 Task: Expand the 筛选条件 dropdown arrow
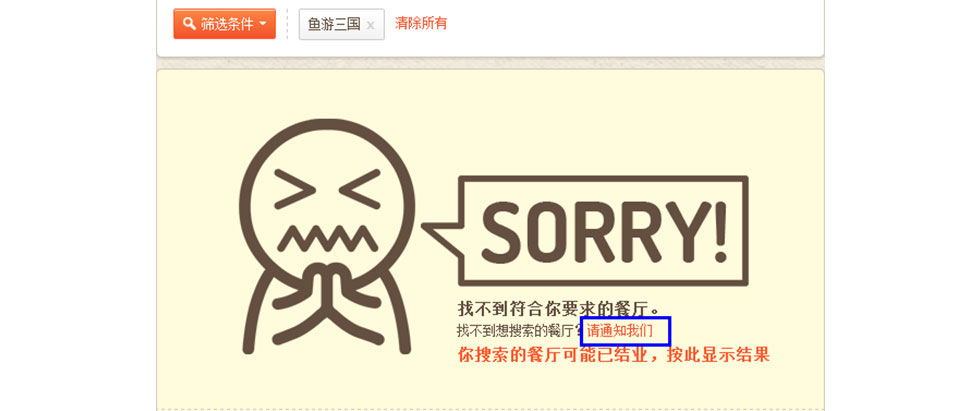coord(262,24)
